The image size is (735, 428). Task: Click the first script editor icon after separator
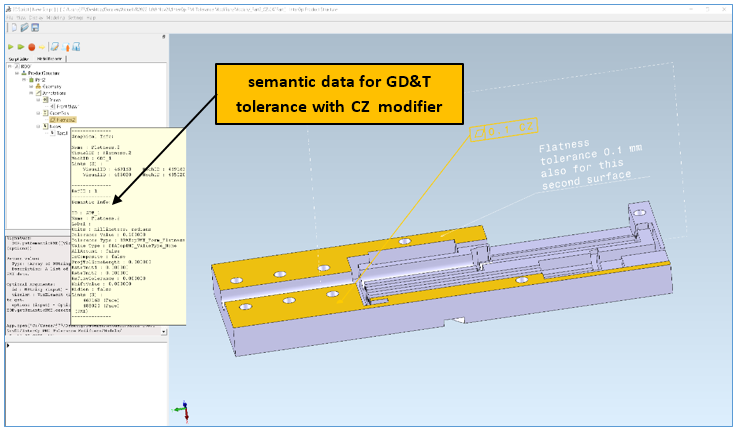pyautogui.click(x=54, y=46)
